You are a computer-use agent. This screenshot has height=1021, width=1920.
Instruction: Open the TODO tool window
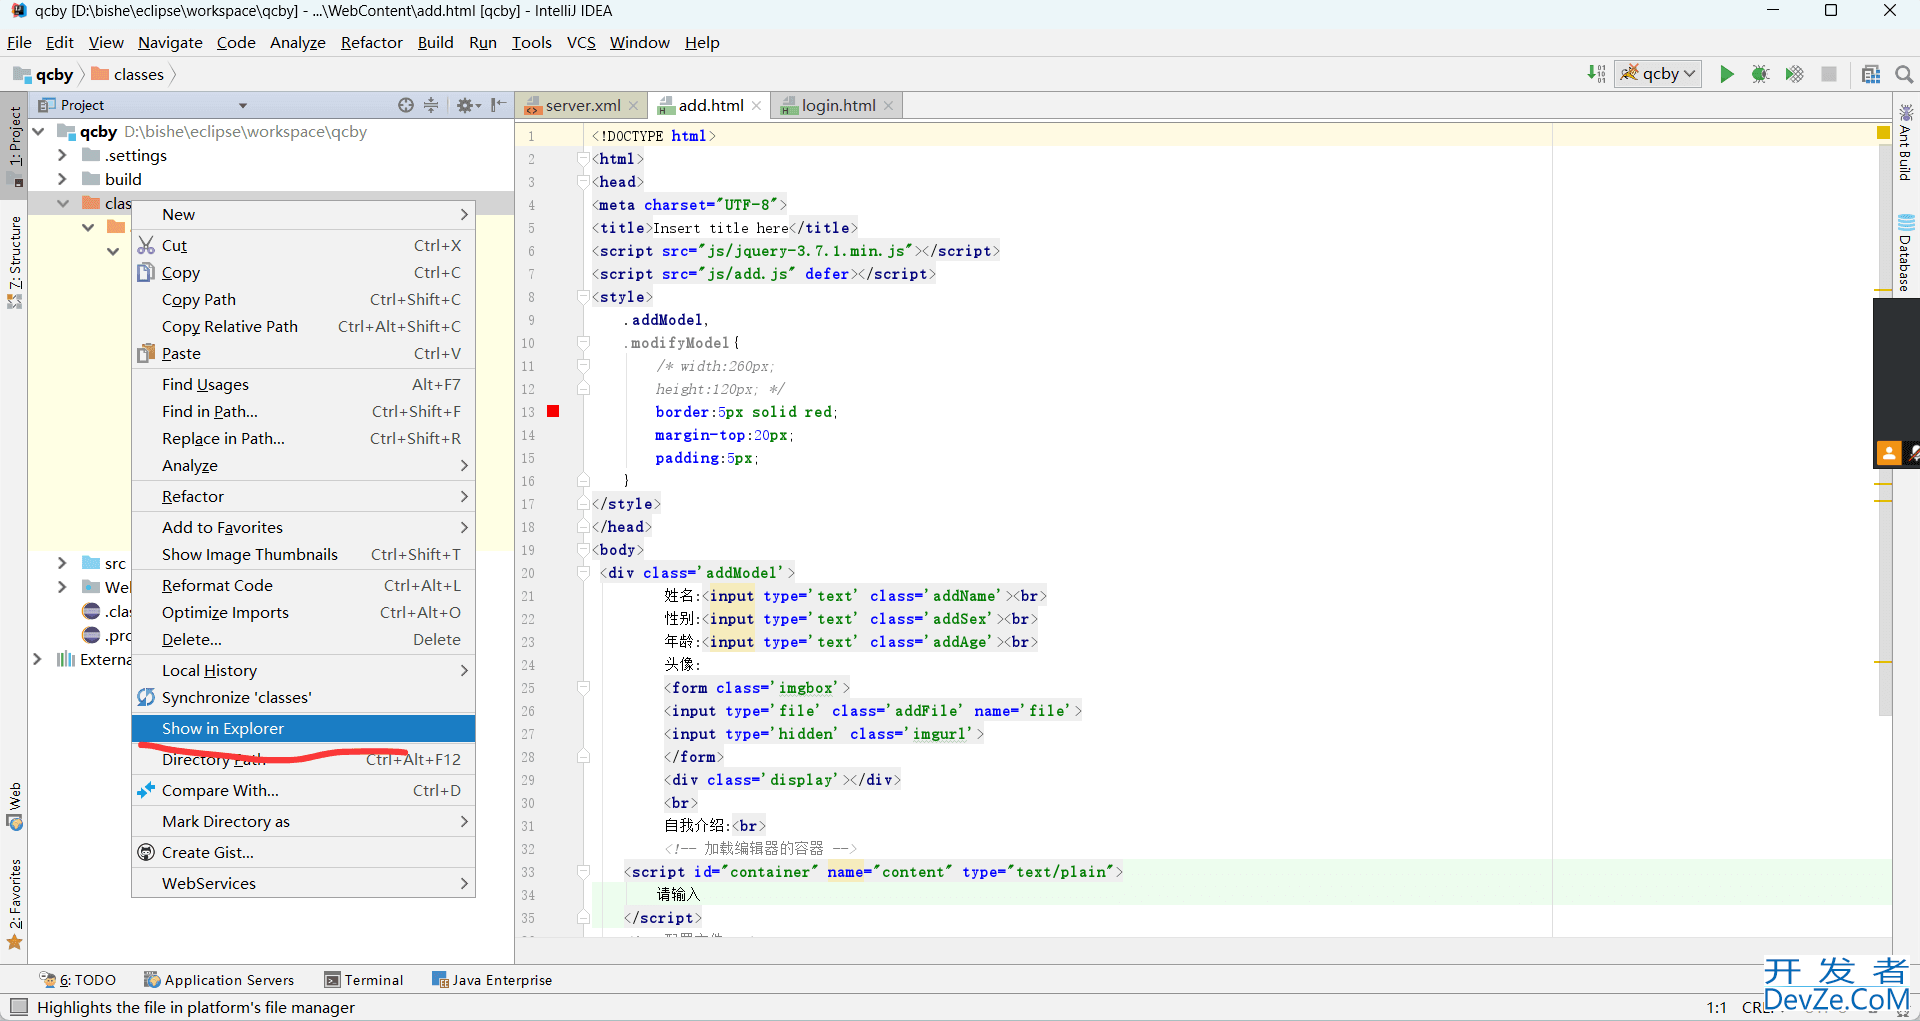(78, 980)
